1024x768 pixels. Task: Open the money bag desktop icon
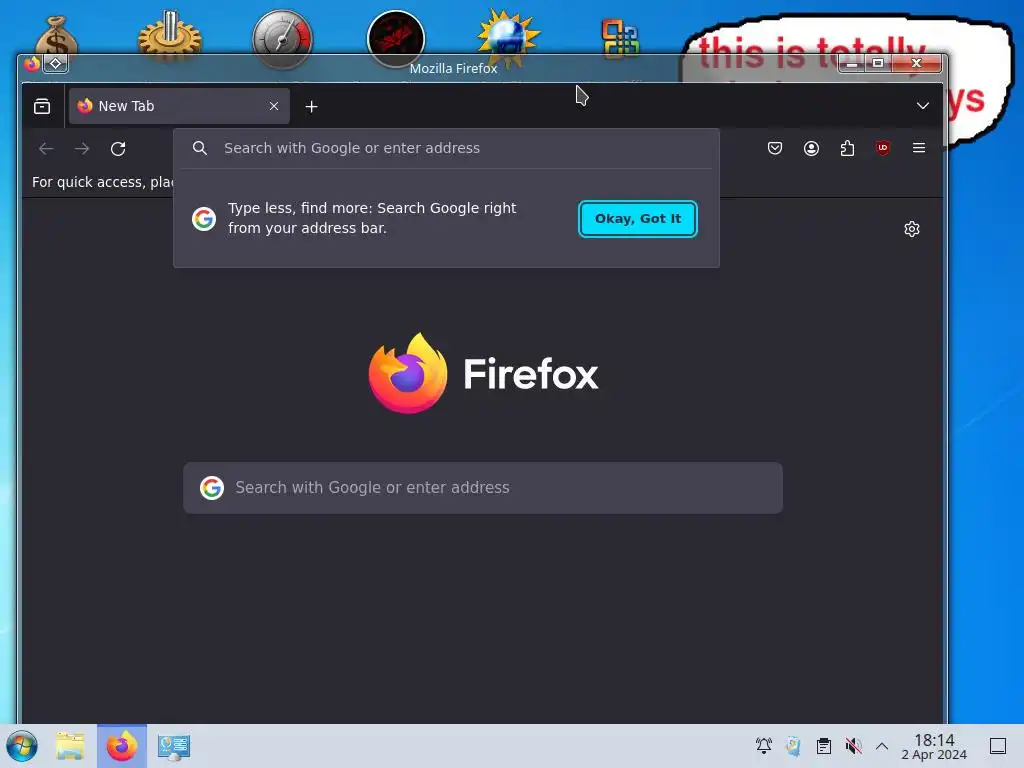56,38
